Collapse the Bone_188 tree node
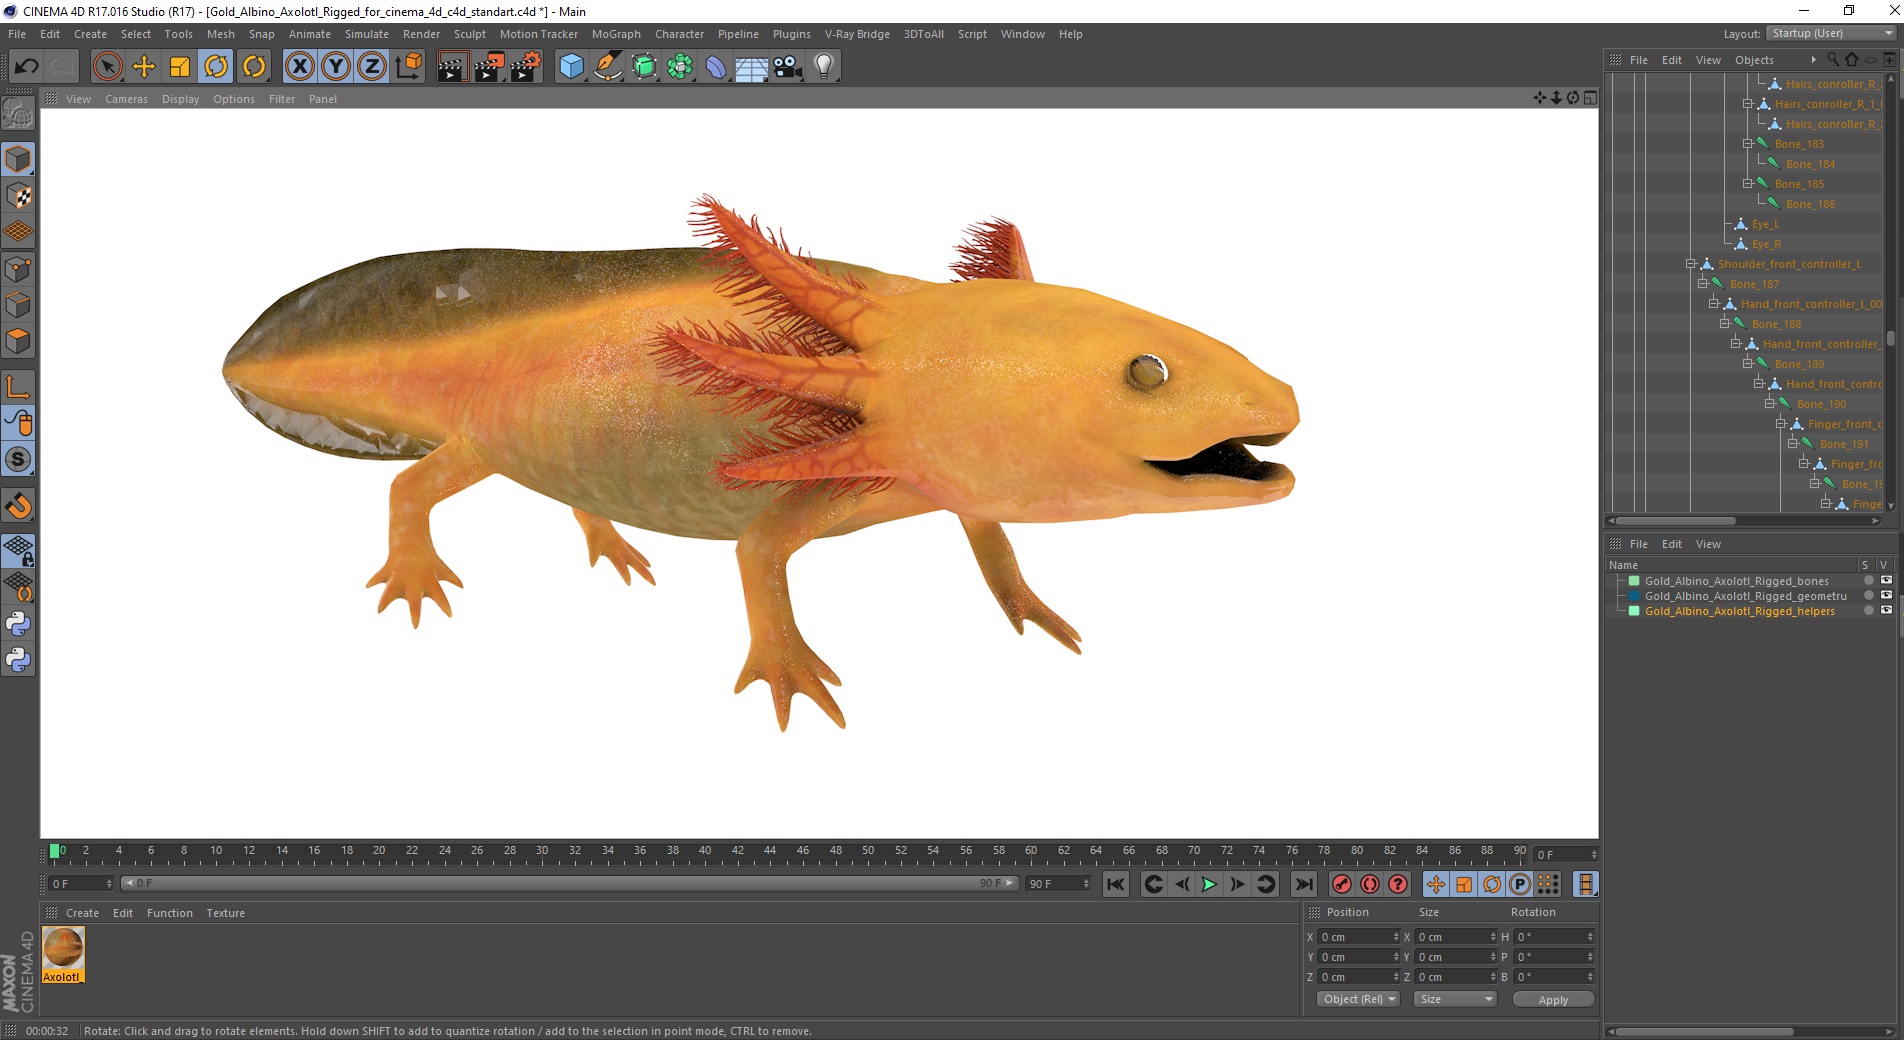 click(1724, 324)
